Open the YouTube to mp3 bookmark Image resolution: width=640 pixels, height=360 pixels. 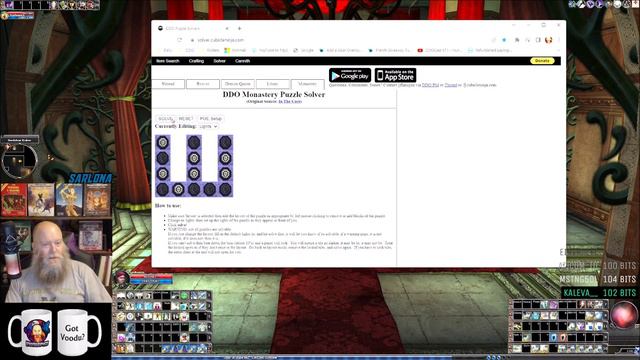pos(270,50)
